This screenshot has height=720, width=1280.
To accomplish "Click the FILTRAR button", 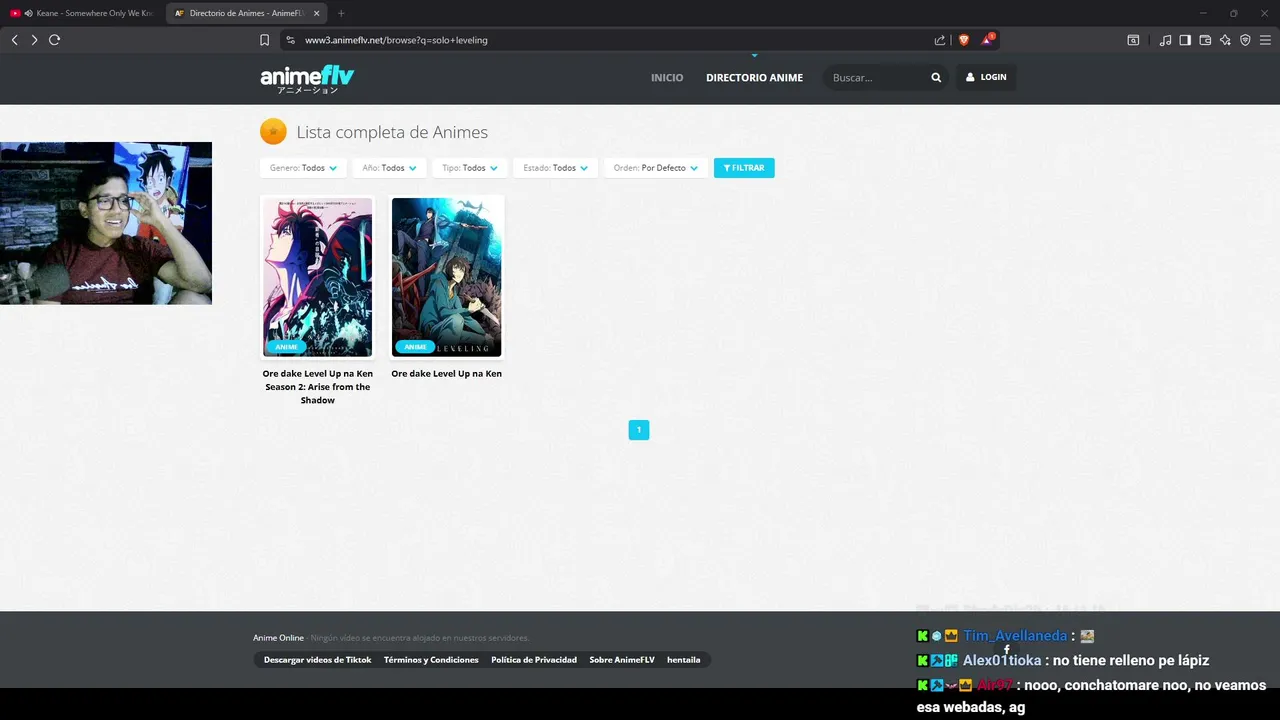I will point(744,168).
